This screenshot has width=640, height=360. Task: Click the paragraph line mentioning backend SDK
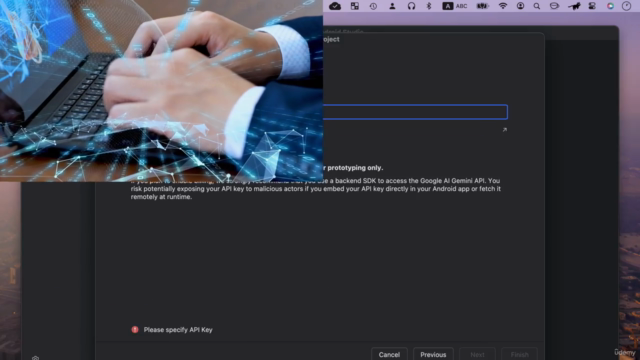[315, 181]
